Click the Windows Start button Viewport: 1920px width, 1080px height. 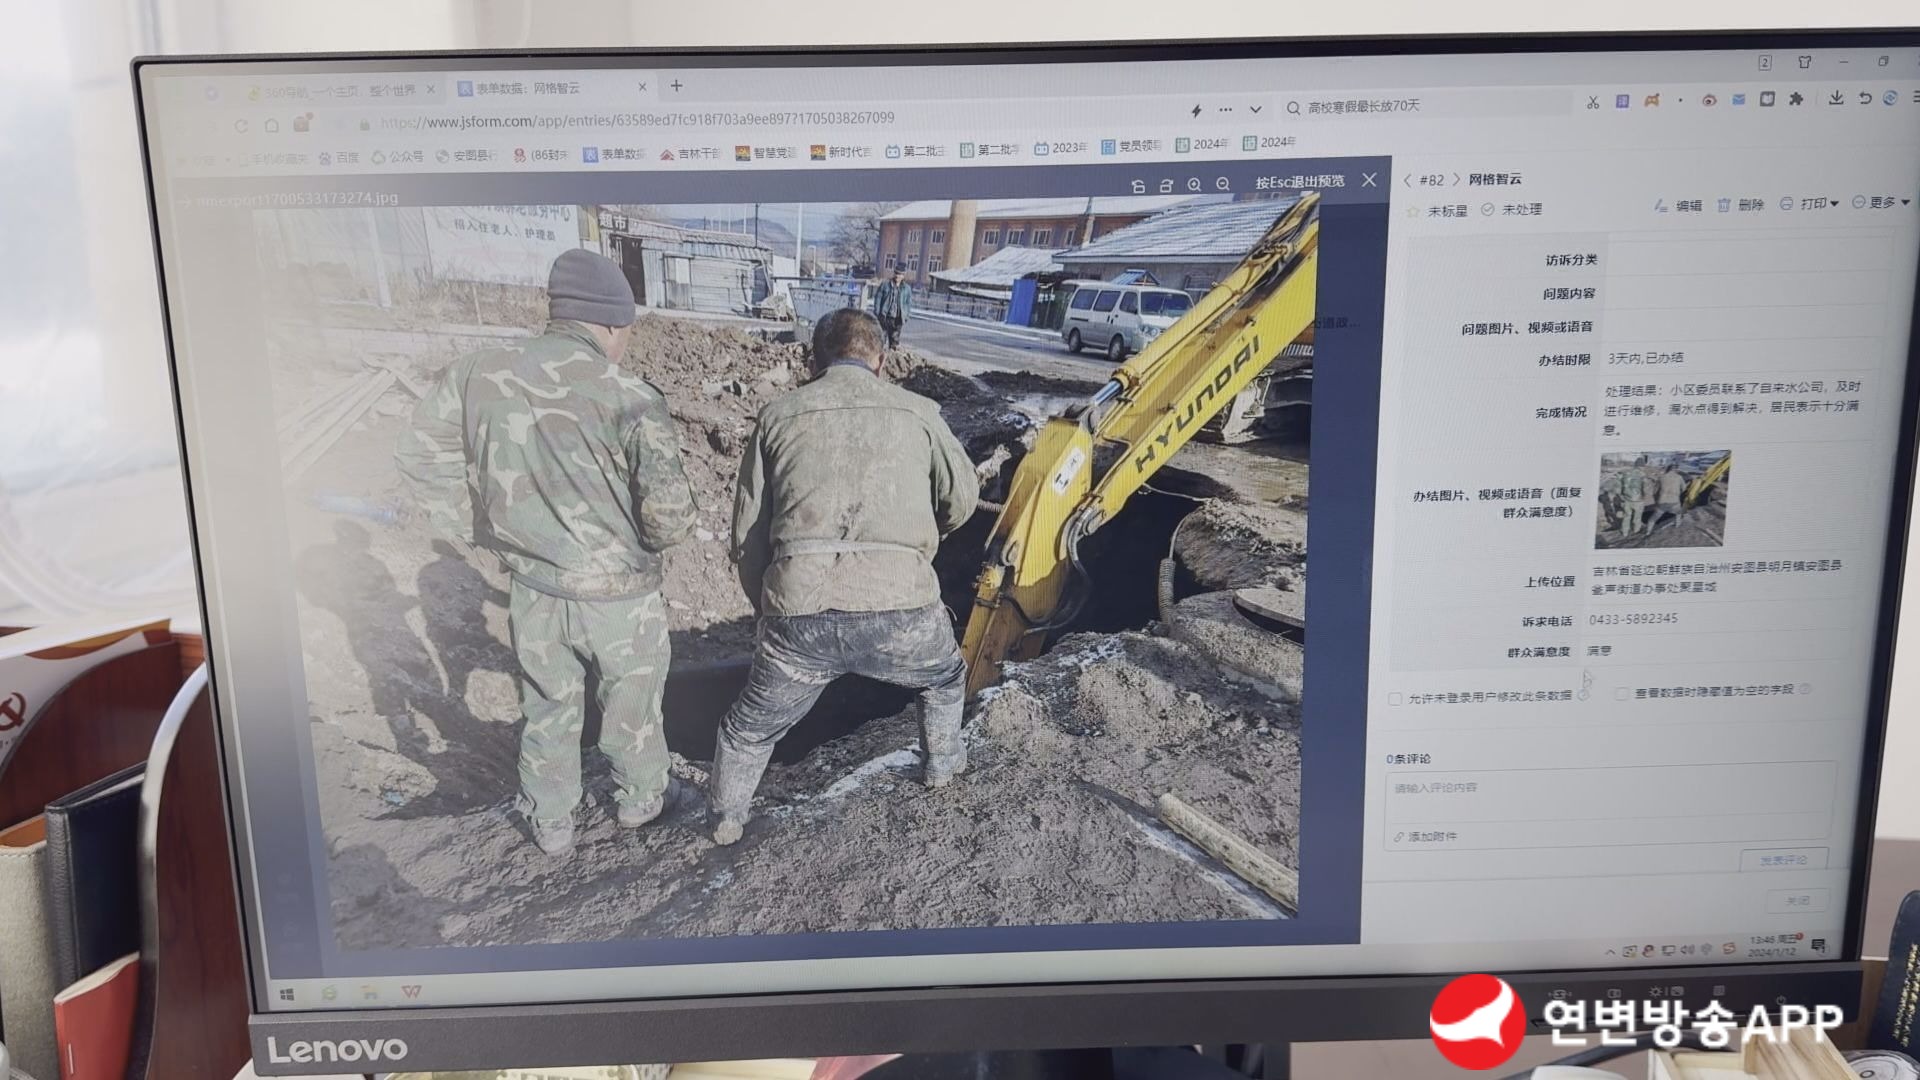tap(287, 994)
